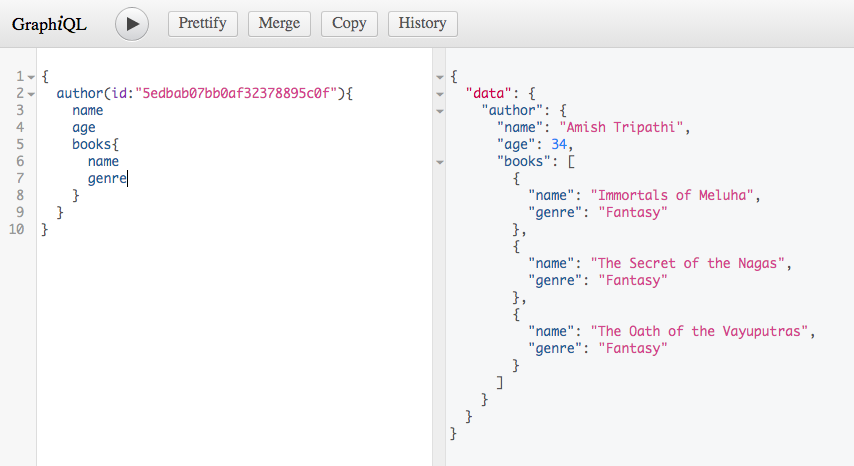Collapse the root object arrow in the result pane
This screenshot has height=466, width=854.
pos(440,77)
